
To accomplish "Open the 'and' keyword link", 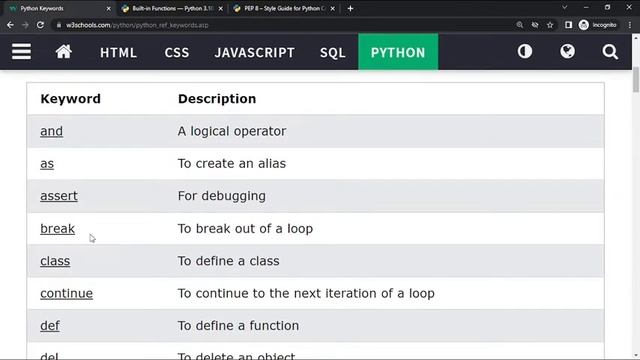I will (x=51, y=131).
